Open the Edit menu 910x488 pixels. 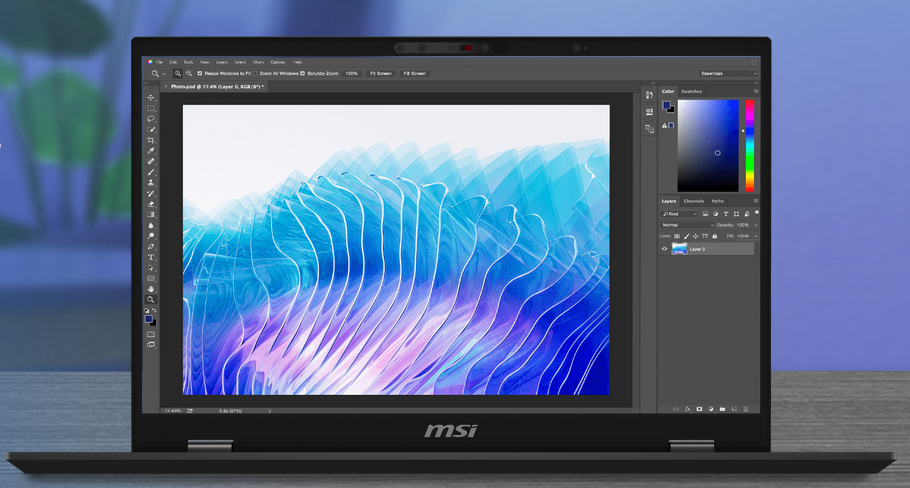coord(173,62)
